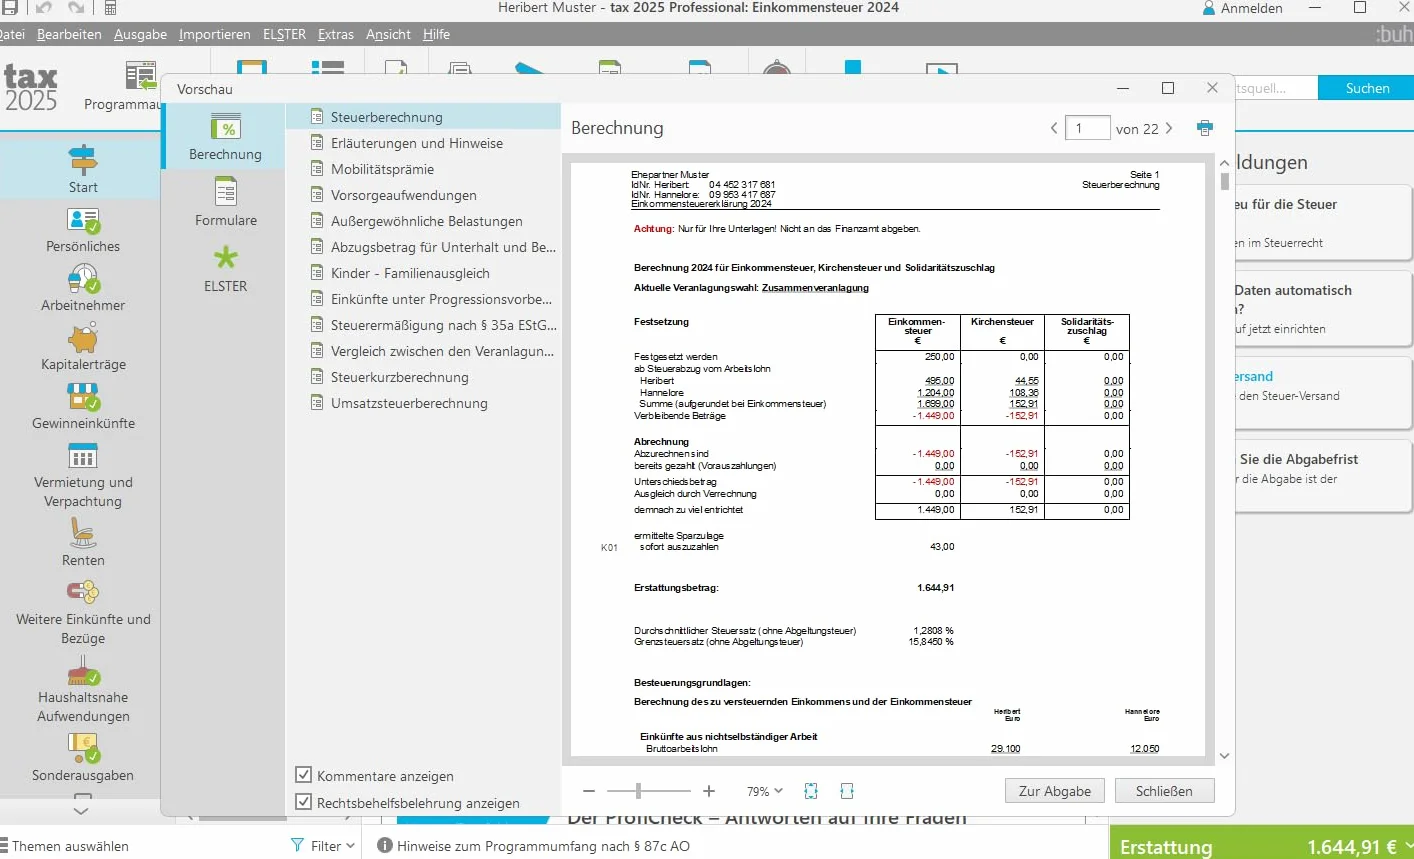Toggle Rechtsbehelfsbelehrung anzeigen checkbox
The image size is (1414, 859).
tap(304, 802)
